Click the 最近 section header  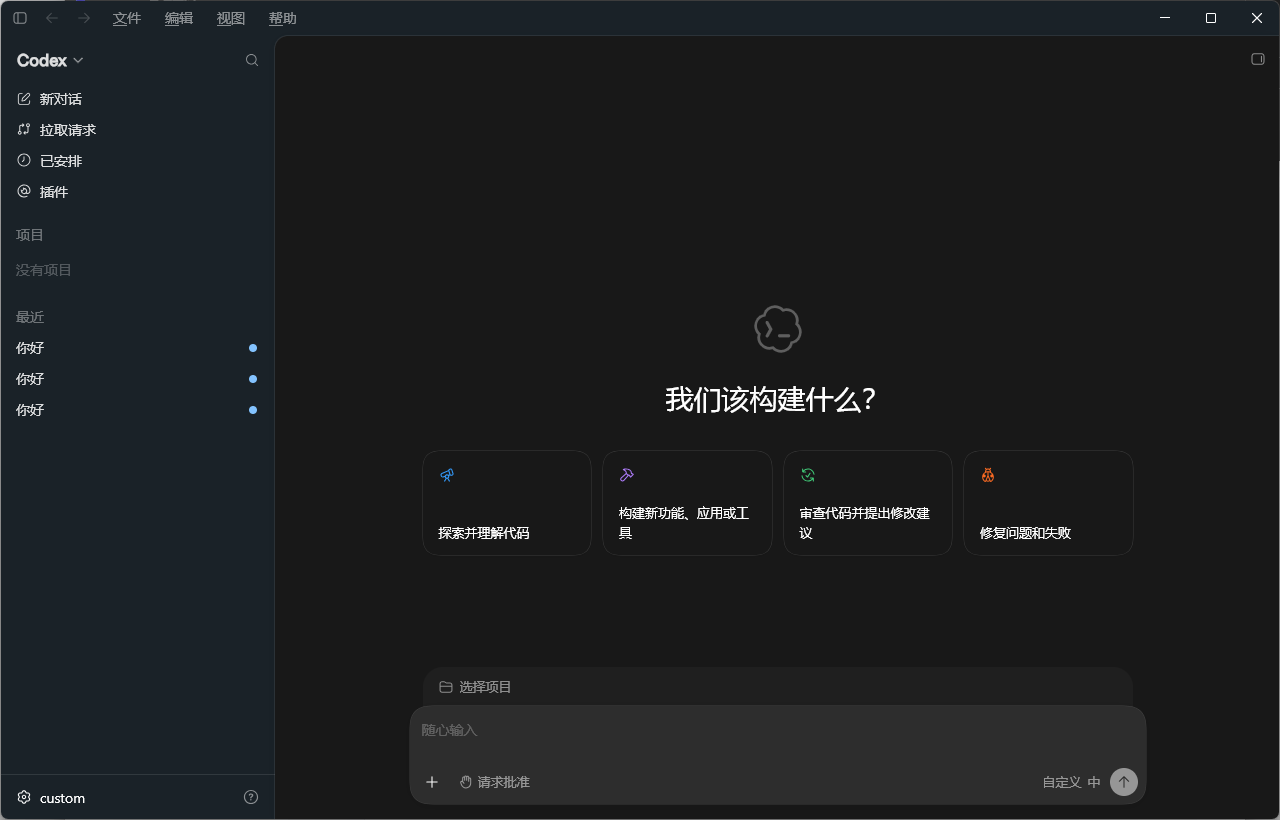[30, 317]
